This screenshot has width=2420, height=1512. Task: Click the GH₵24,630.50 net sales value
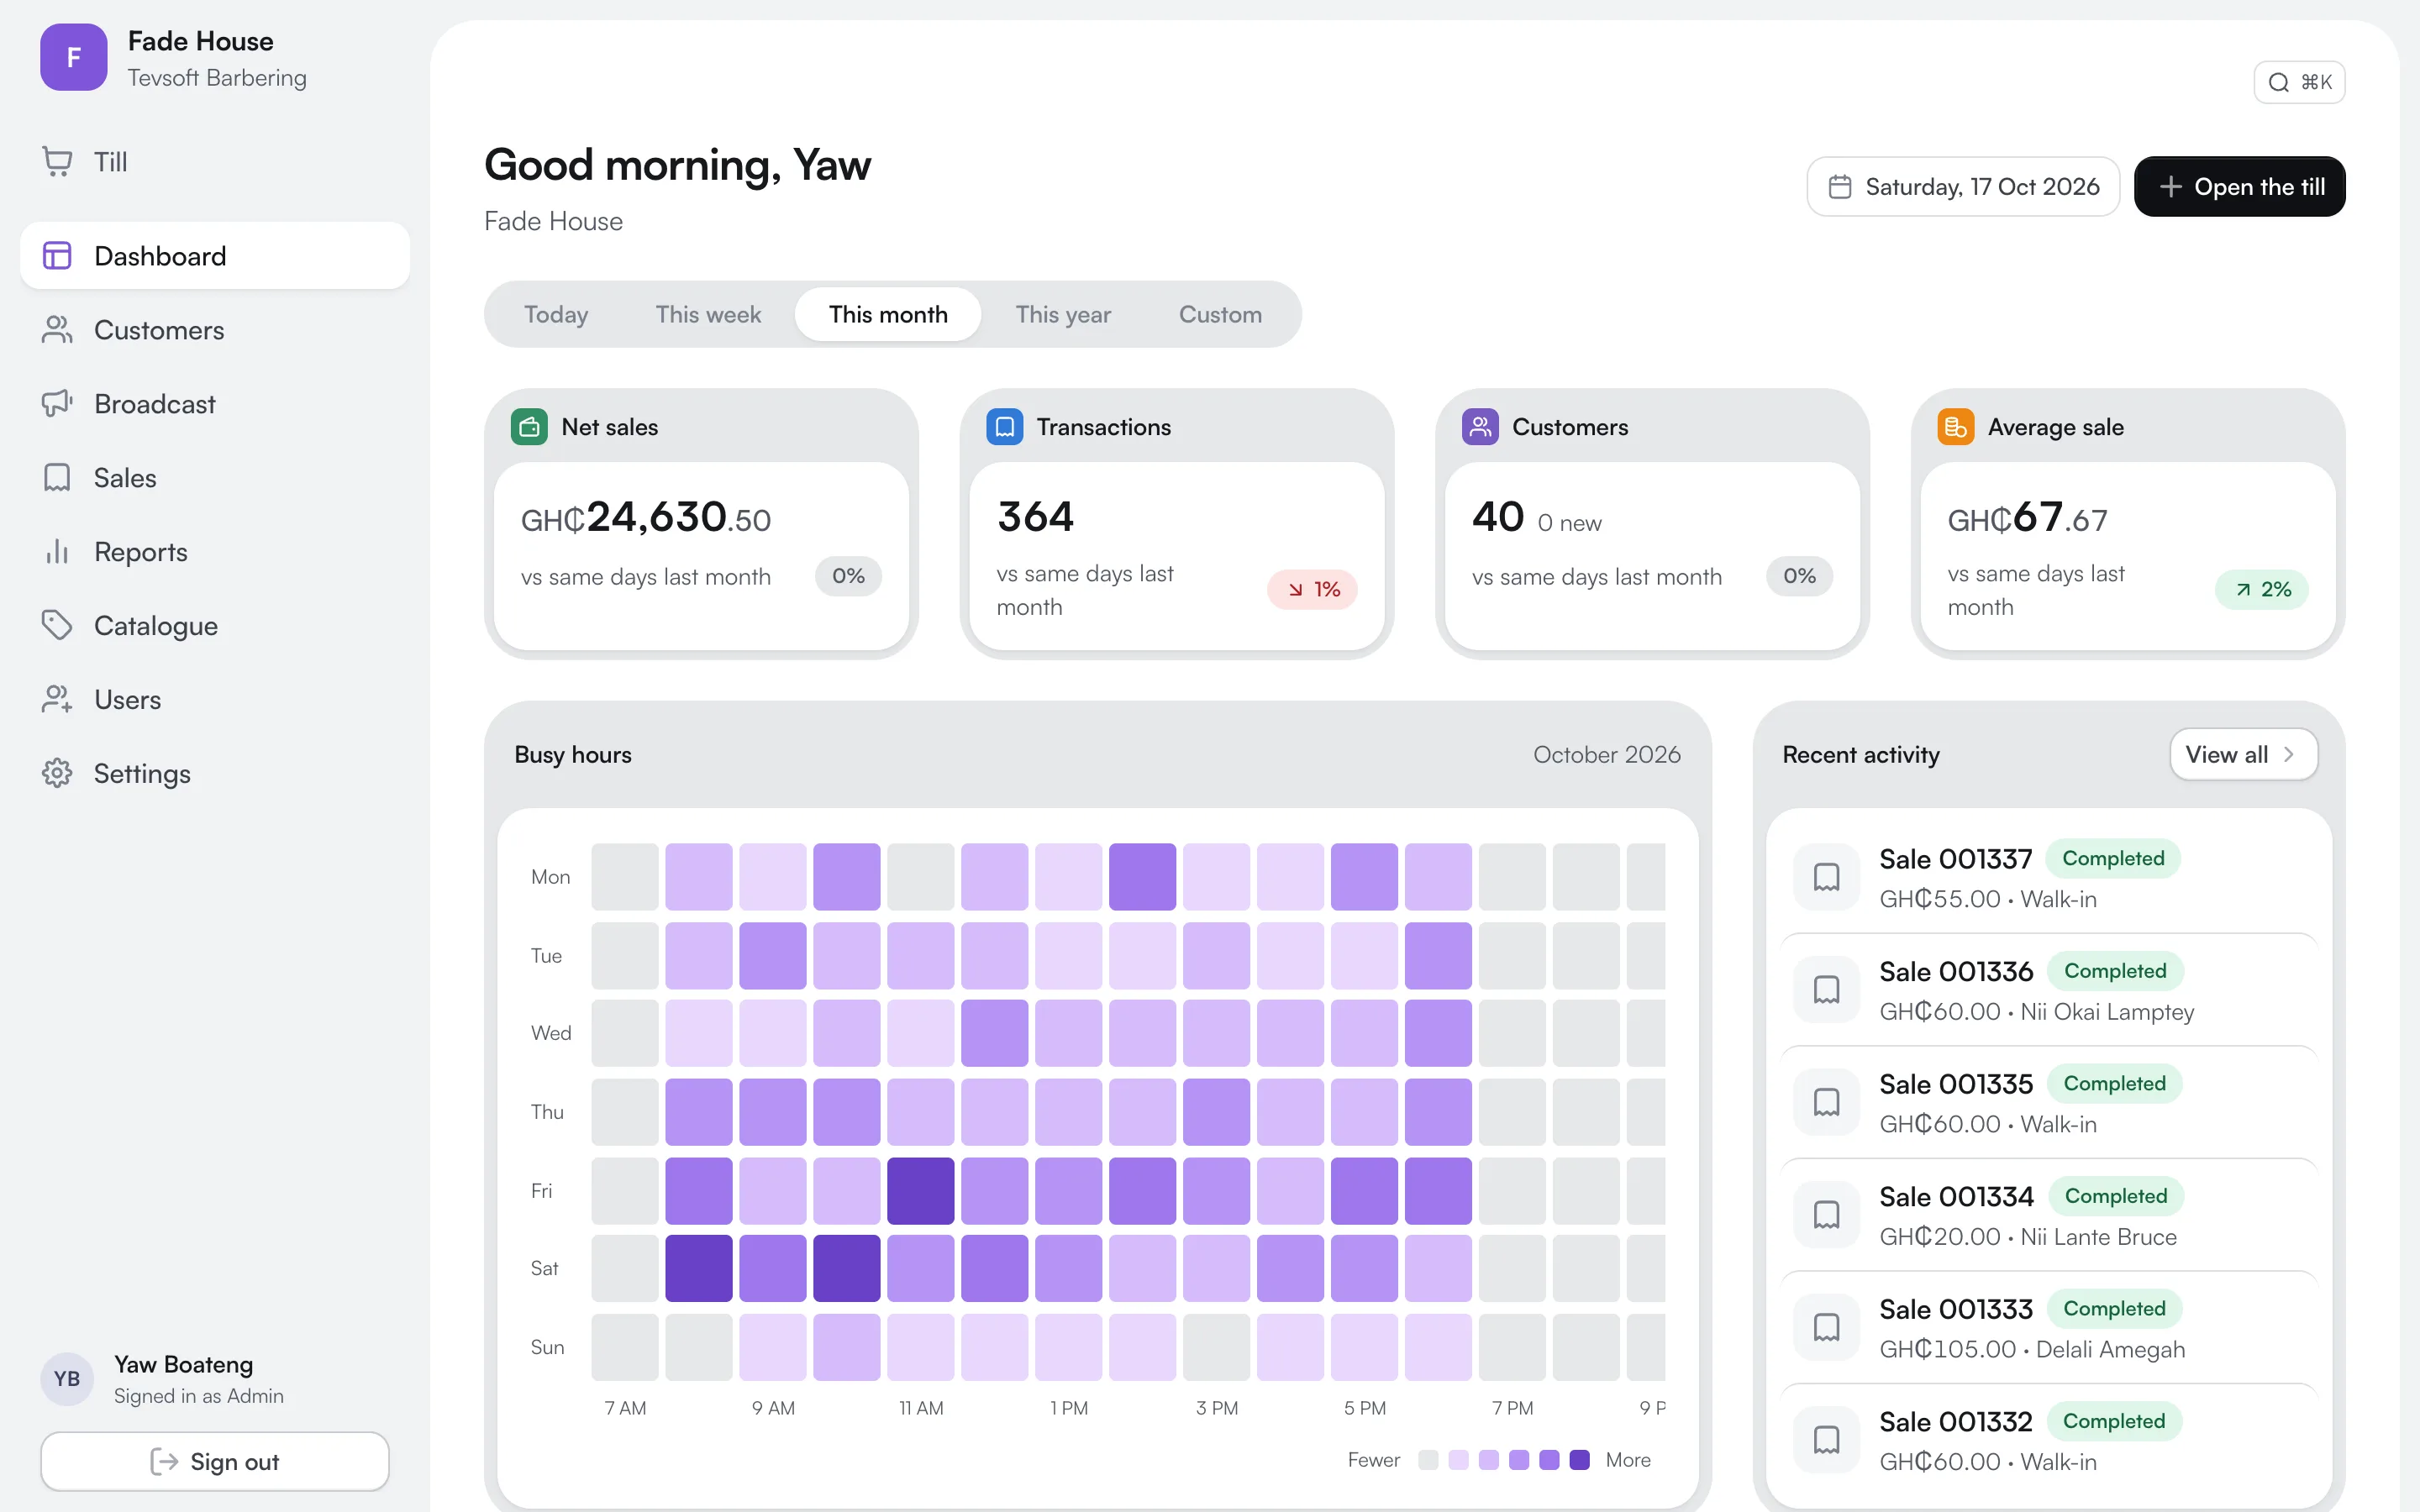click(x=646, y=518)
